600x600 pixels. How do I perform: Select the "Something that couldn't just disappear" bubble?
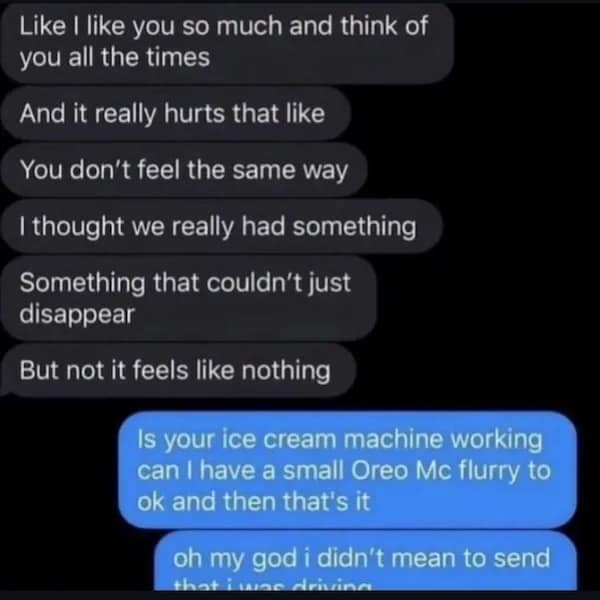point(186,298)
